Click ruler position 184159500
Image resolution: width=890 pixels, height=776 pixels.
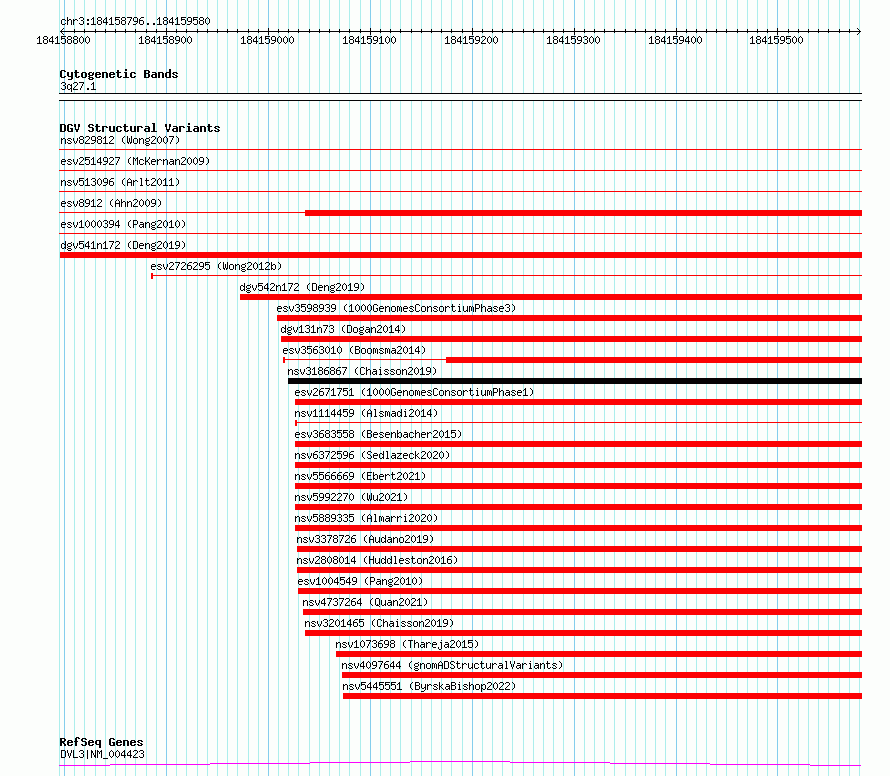click(x=776, y=40)
